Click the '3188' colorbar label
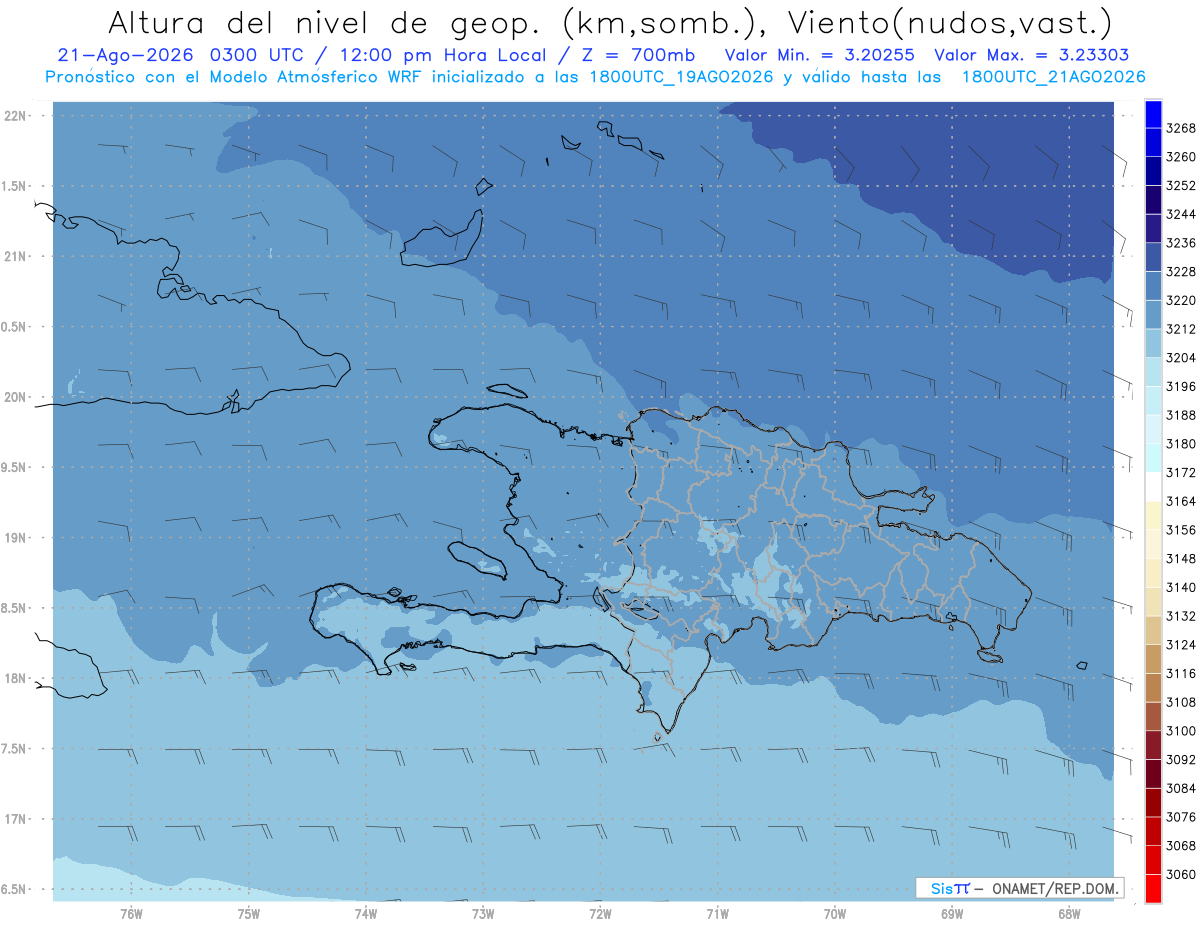Image resolution: width=1200 pixels, height=927 pixels. click(x=1181, y=415)
